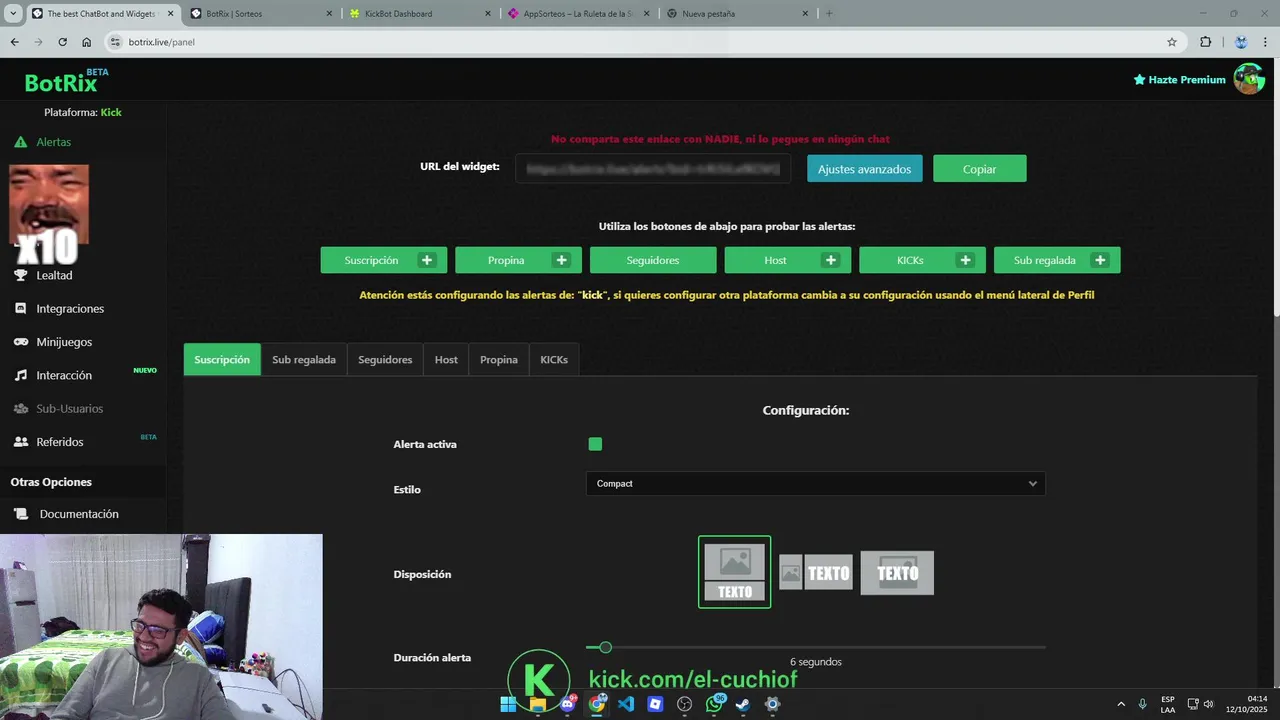Open Steam from the taskbar
Screen dimensions: 1280x720
click(x=743, y=704)
